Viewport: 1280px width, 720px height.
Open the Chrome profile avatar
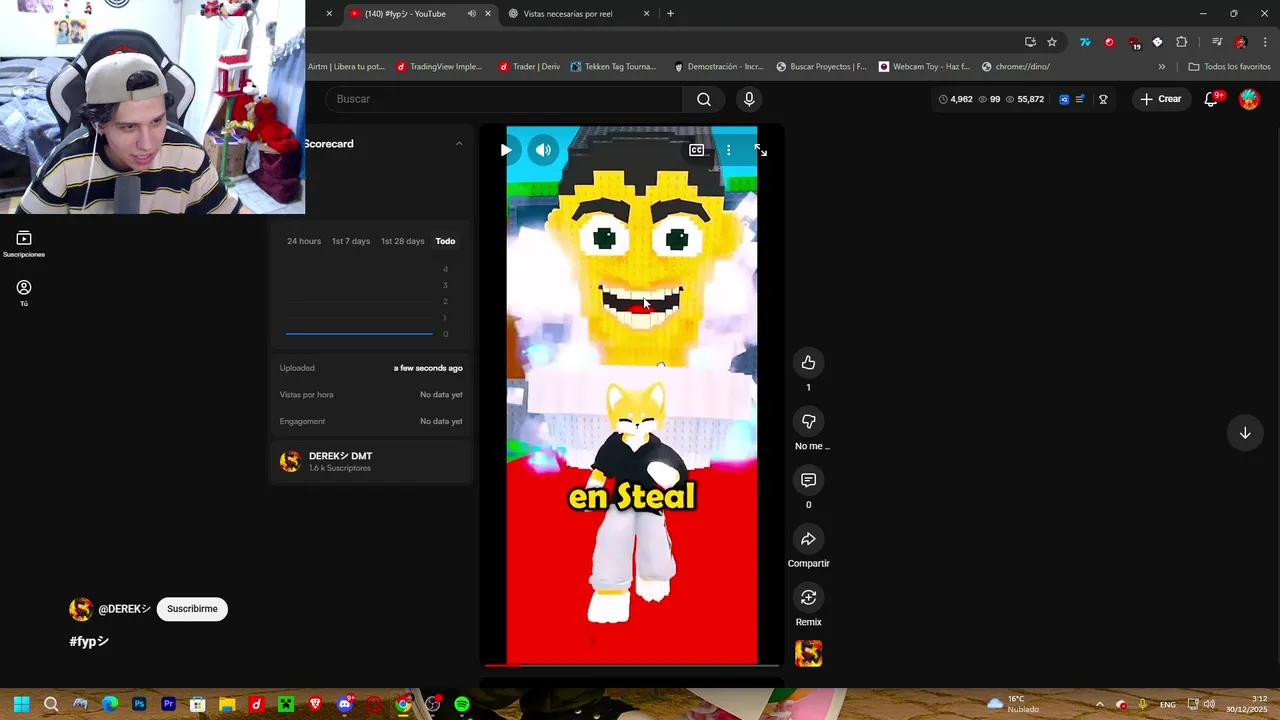click(x=1241, y=42)
